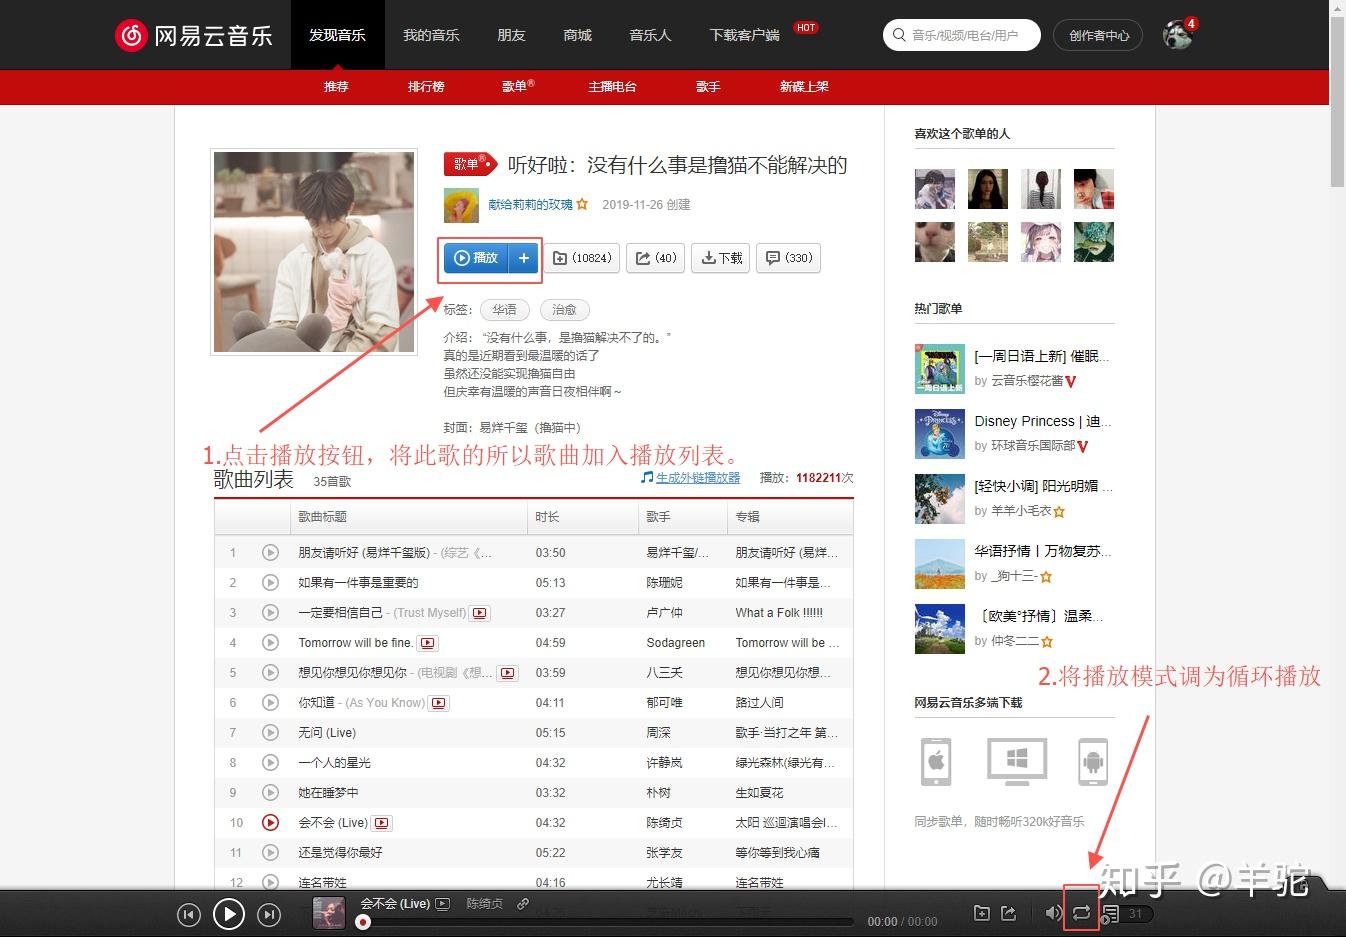Open the 朋友 navigation tab
This screenshot has height=937, width=1346.
(x=511, y=35)
